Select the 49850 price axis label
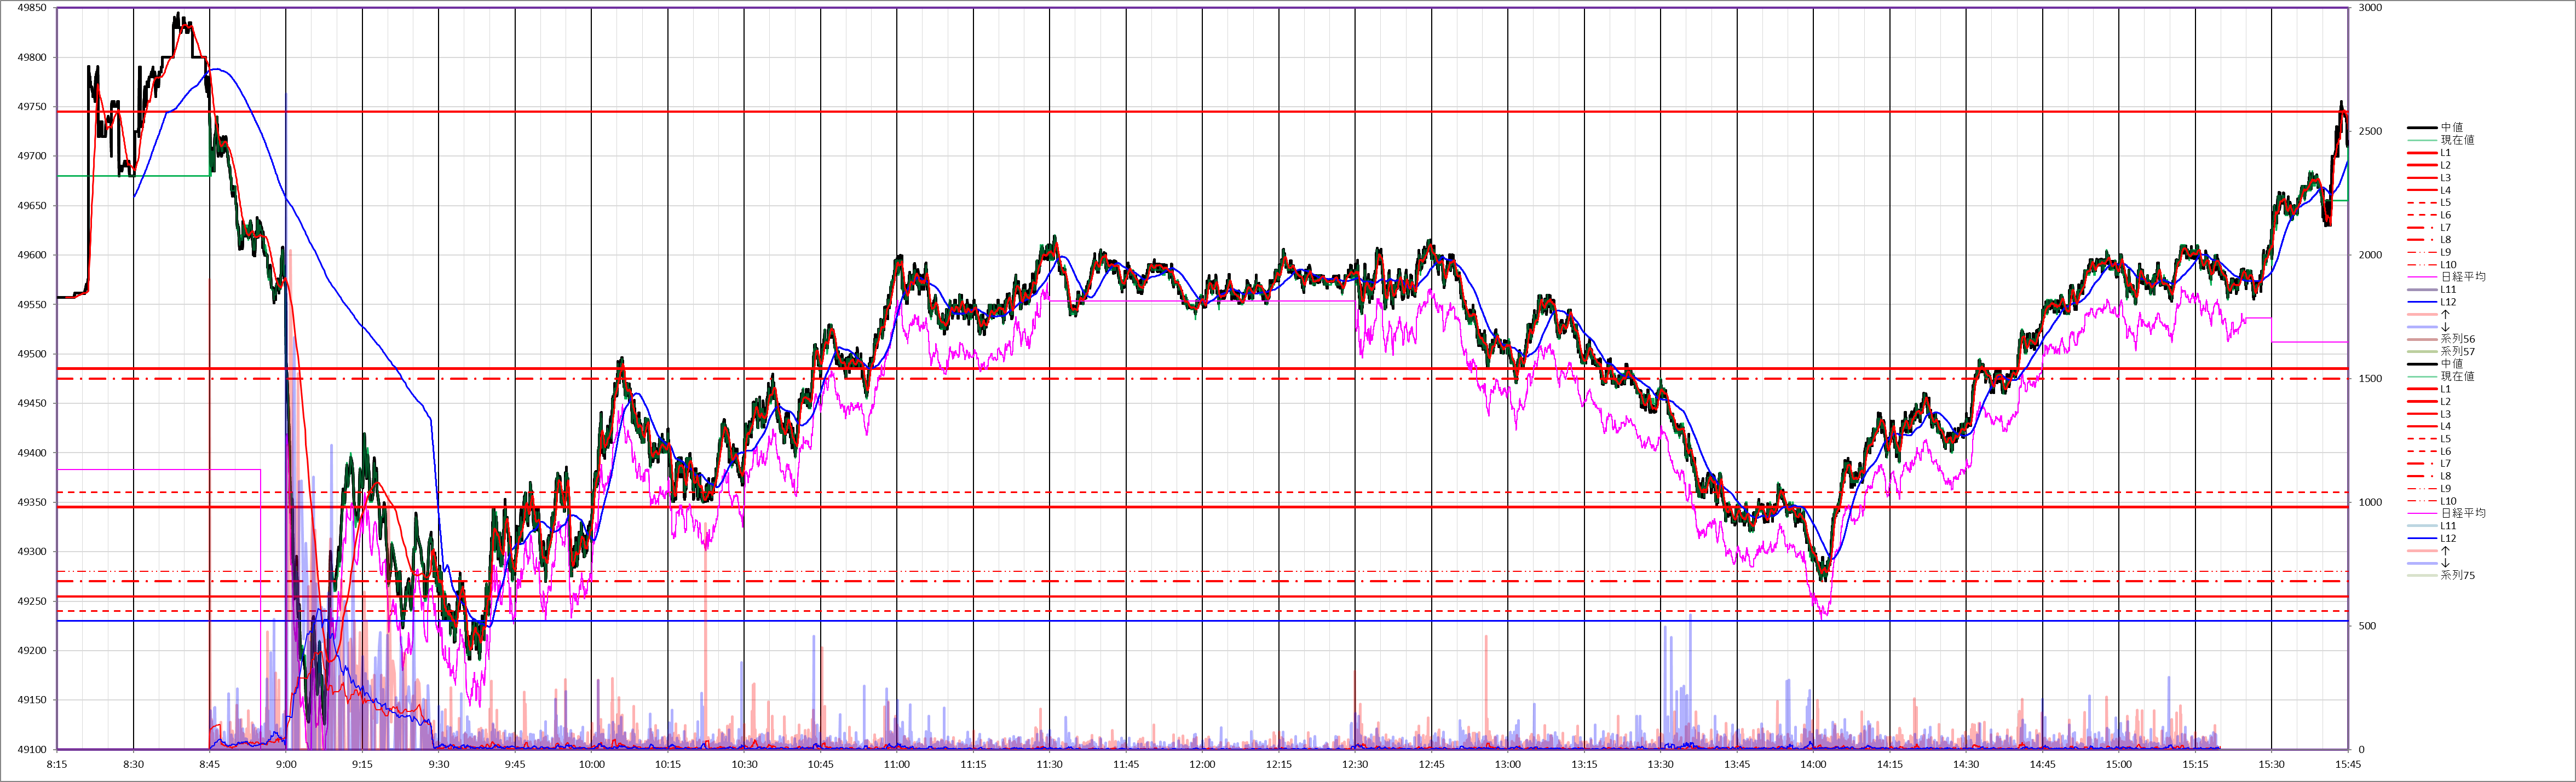This screenshot has height=782, width=2576. point(32,8)
